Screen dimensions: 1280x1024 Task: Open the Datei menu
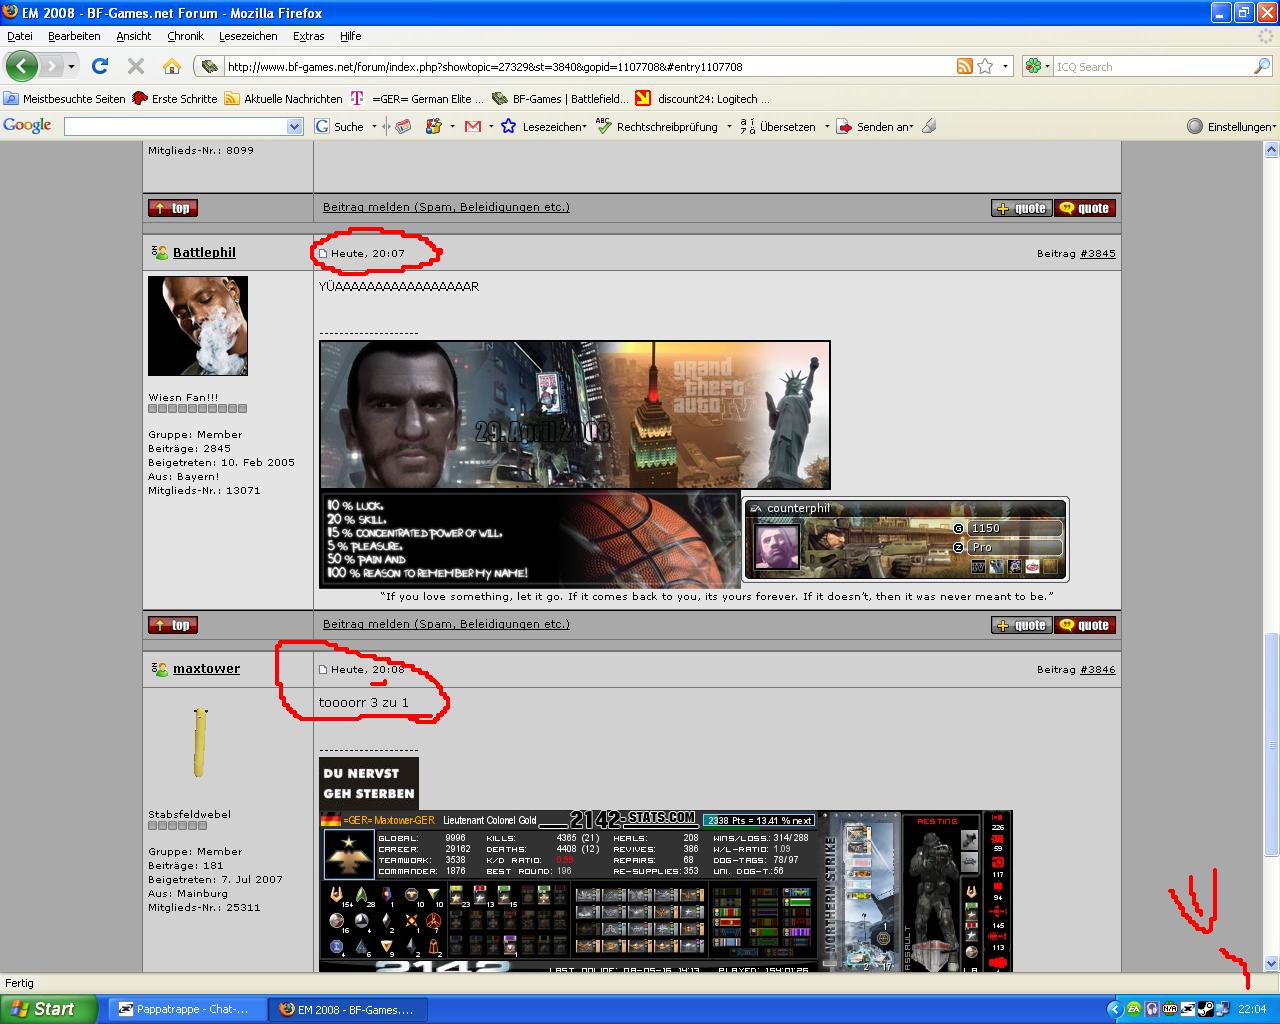(20, 36)
